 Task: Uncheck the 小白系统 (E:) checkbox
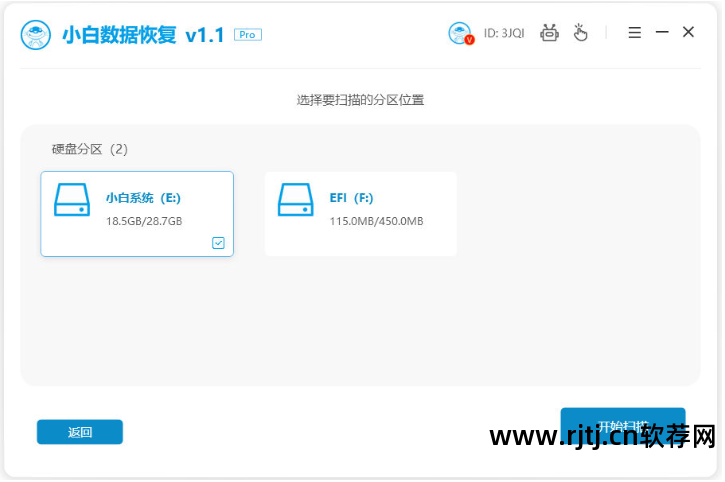tap(218, 243)
